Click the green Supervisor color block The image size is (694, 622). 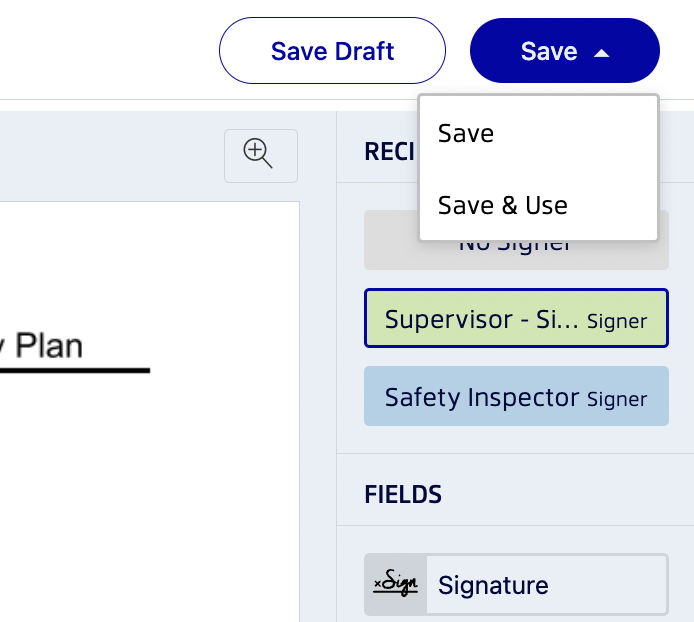click(516, 318)
